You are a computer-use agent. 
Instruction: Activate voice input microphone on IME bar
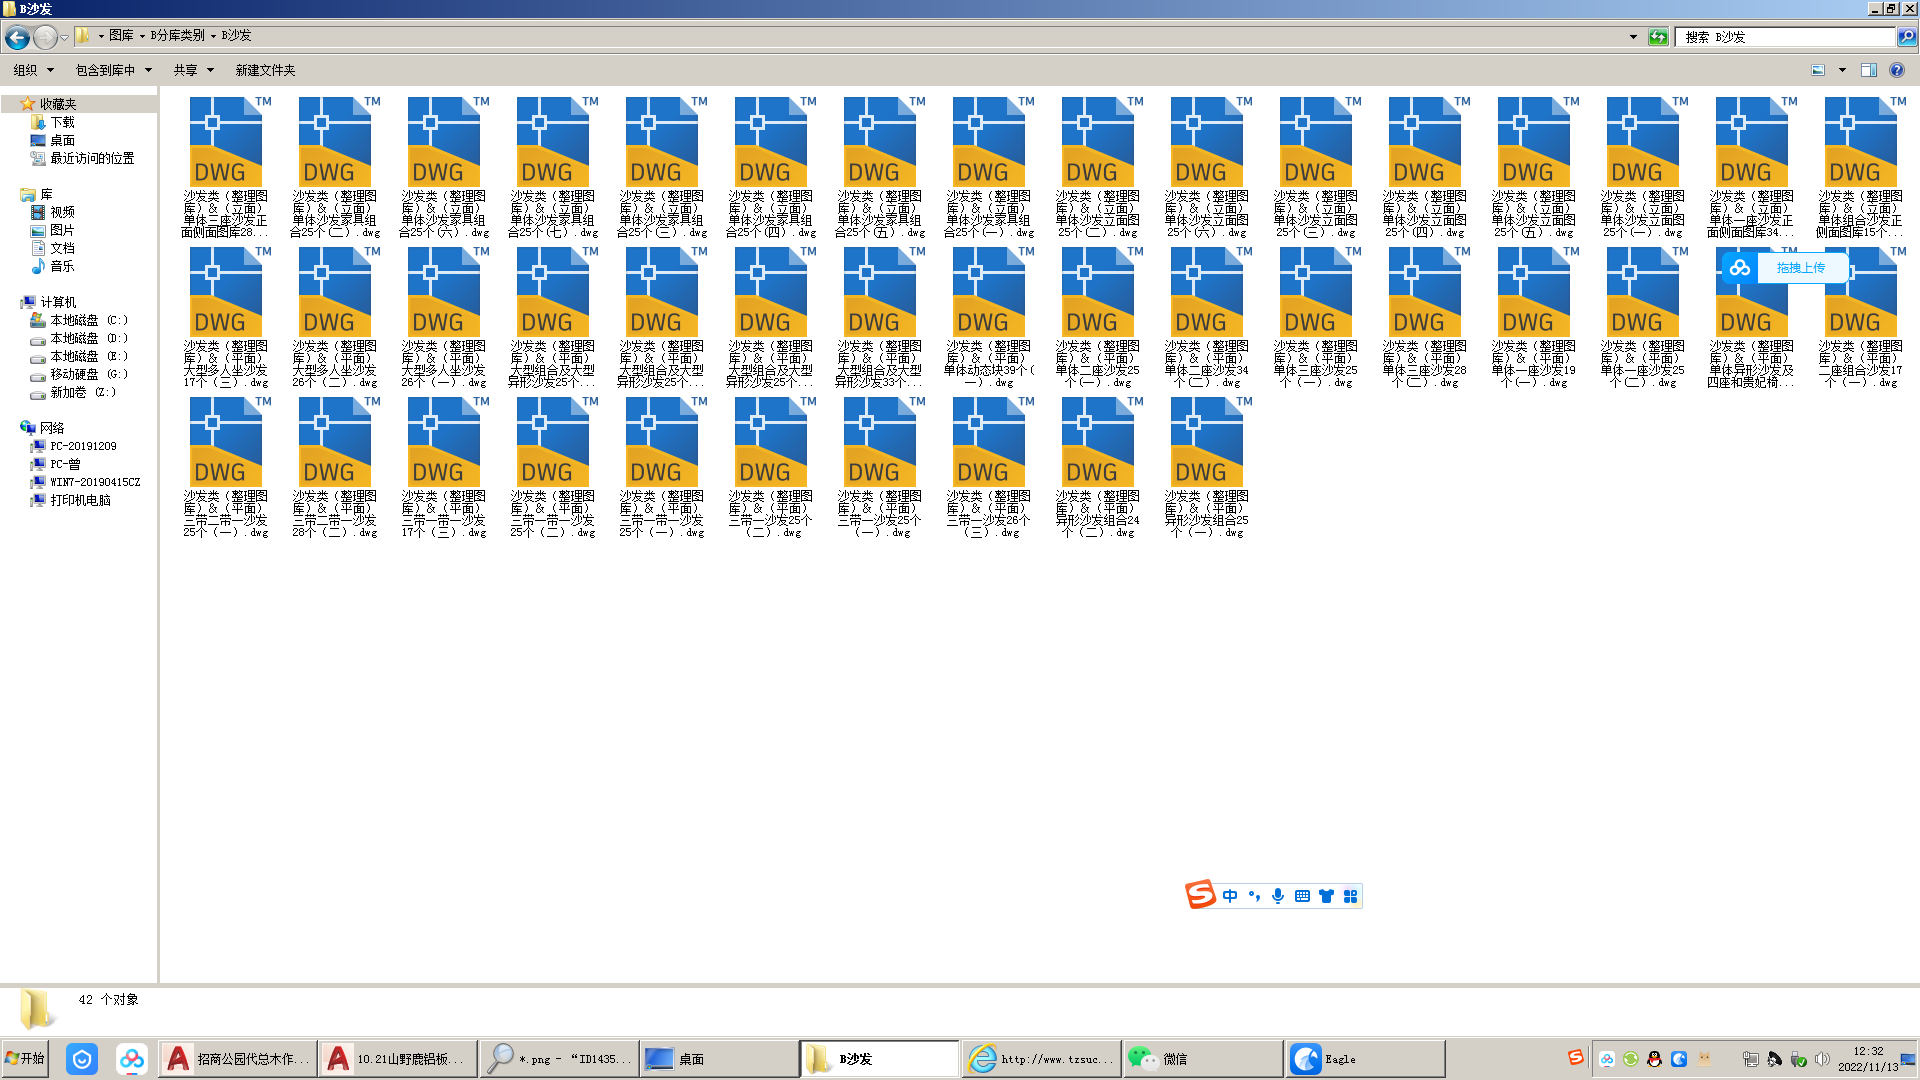pyautogui.click(x=1278, y=896)
